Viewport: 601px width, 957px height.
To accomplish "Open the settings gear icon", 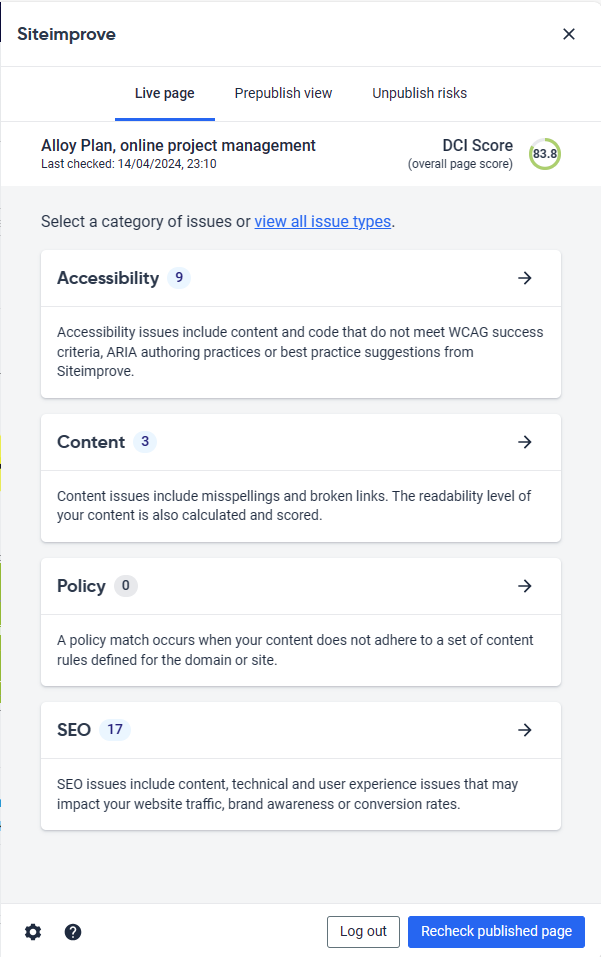I will click(33, 932).
